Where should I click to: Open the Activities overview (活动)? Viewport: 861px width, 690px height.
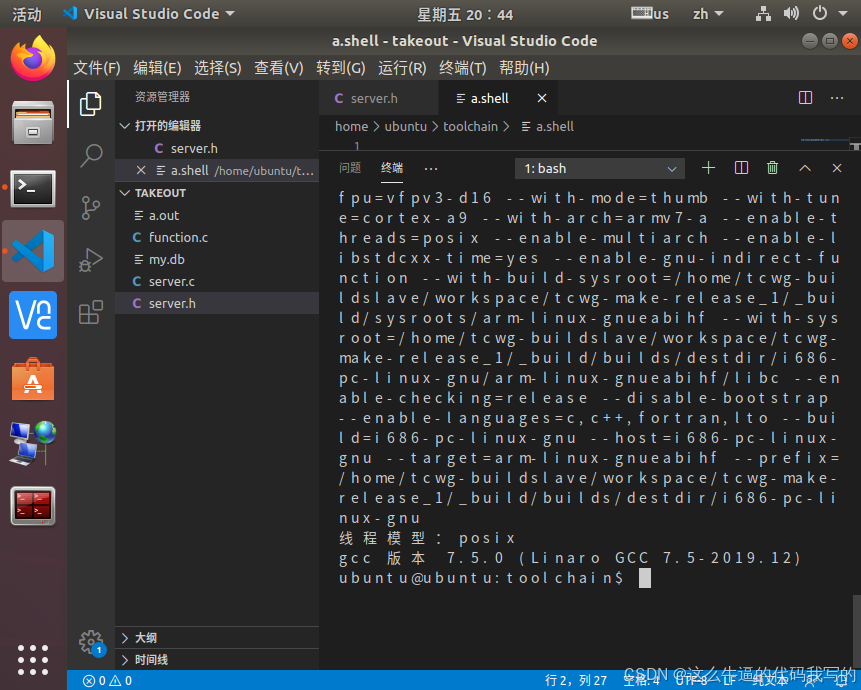tap(27, 14)
